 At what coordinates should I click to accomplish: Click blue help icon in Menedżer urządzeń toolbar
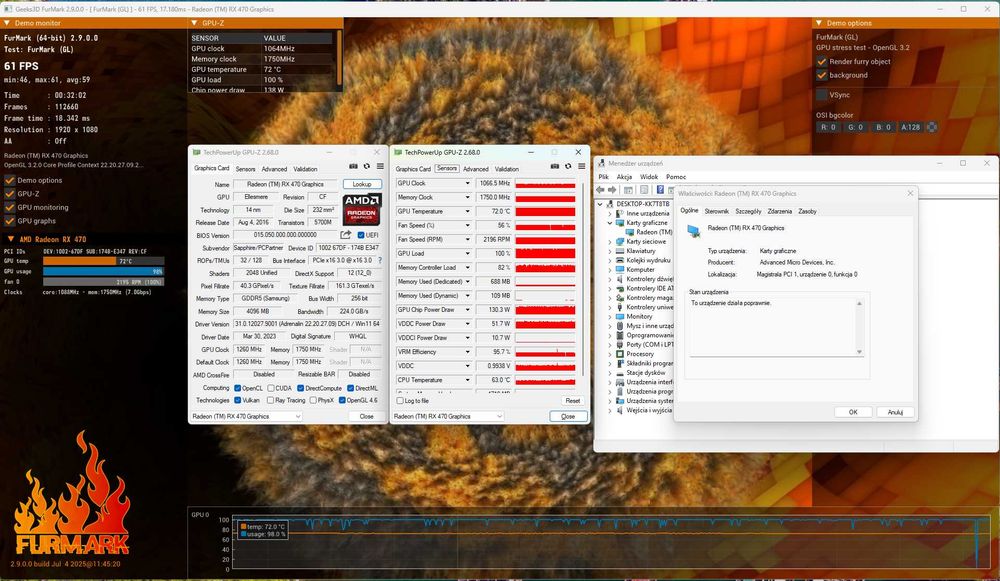(660, 190)
